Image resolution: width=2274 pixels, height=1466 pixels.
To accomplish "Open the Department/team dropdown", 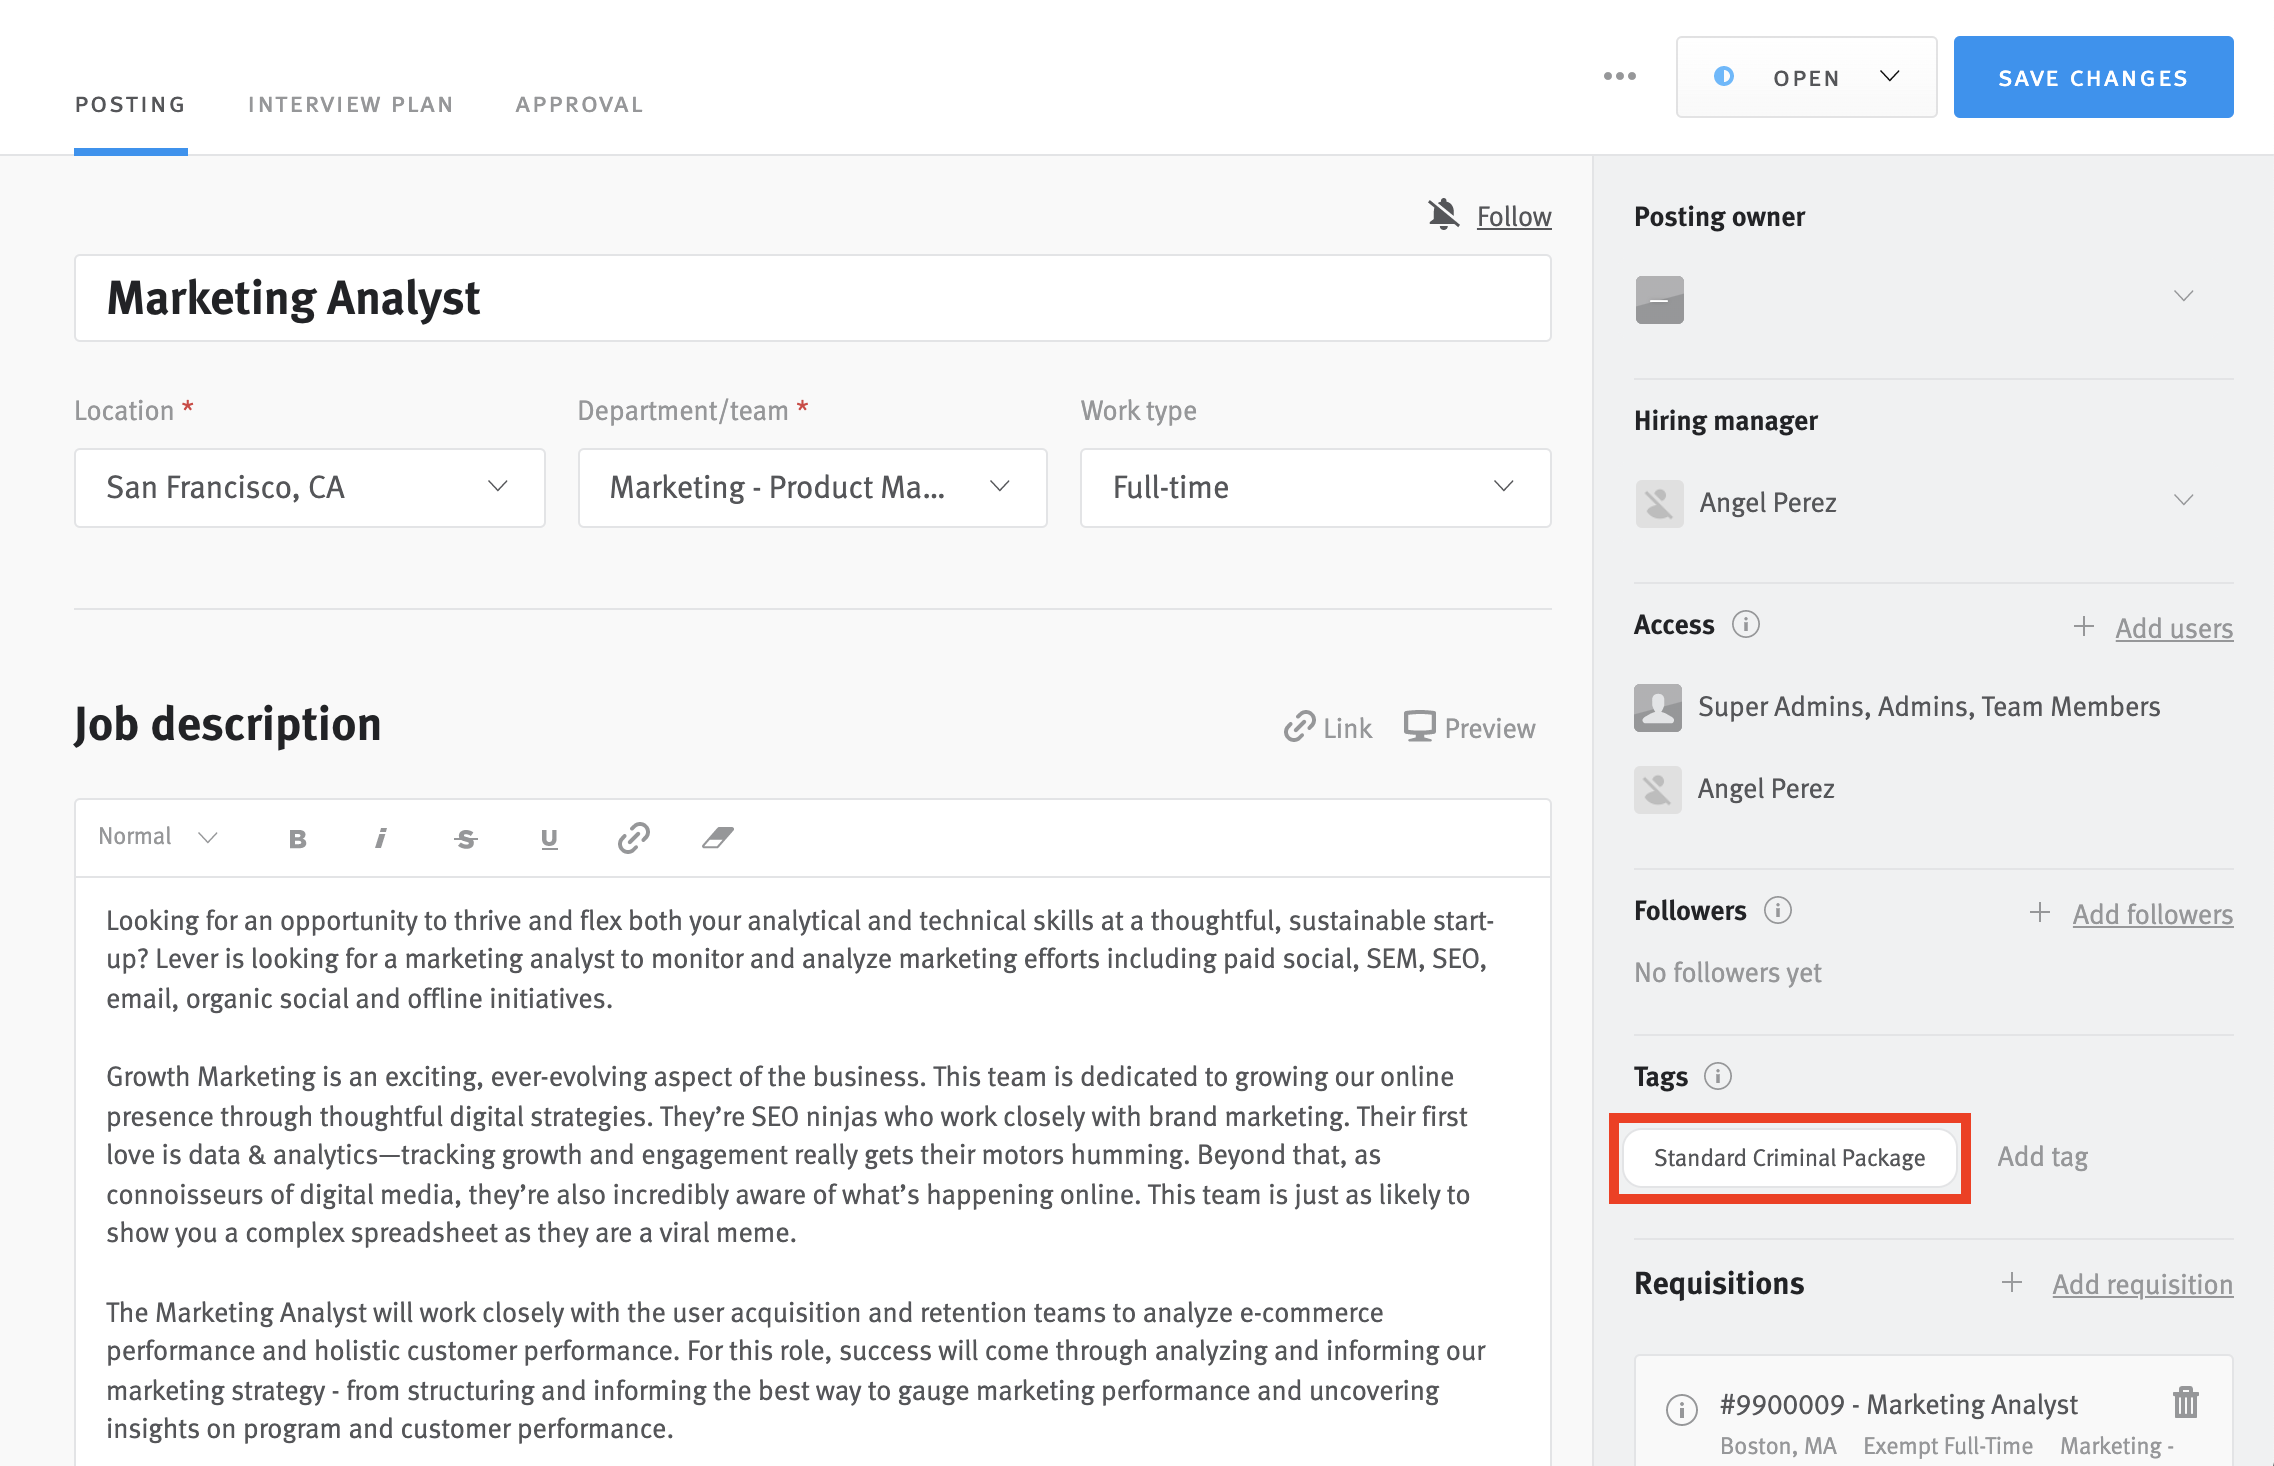I will coord(812,488).
